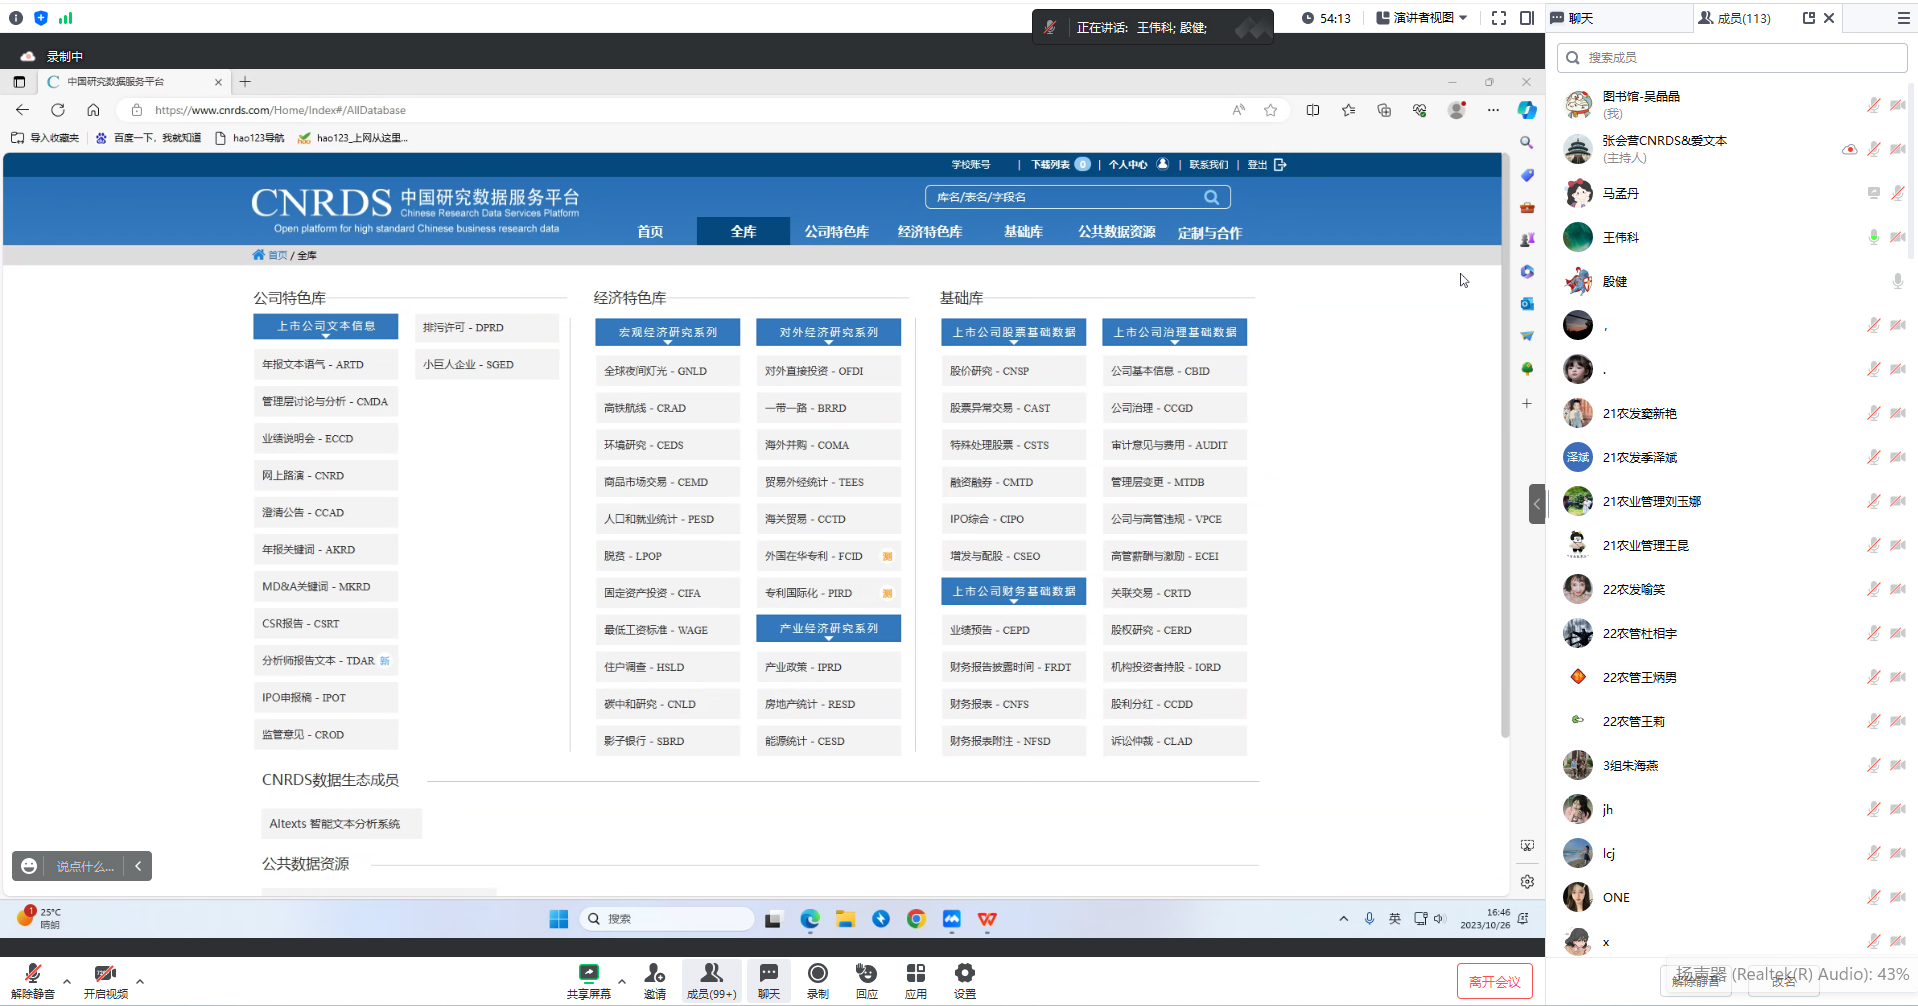
Task: Expand the share screen options arrow
Action: point(622,981)
